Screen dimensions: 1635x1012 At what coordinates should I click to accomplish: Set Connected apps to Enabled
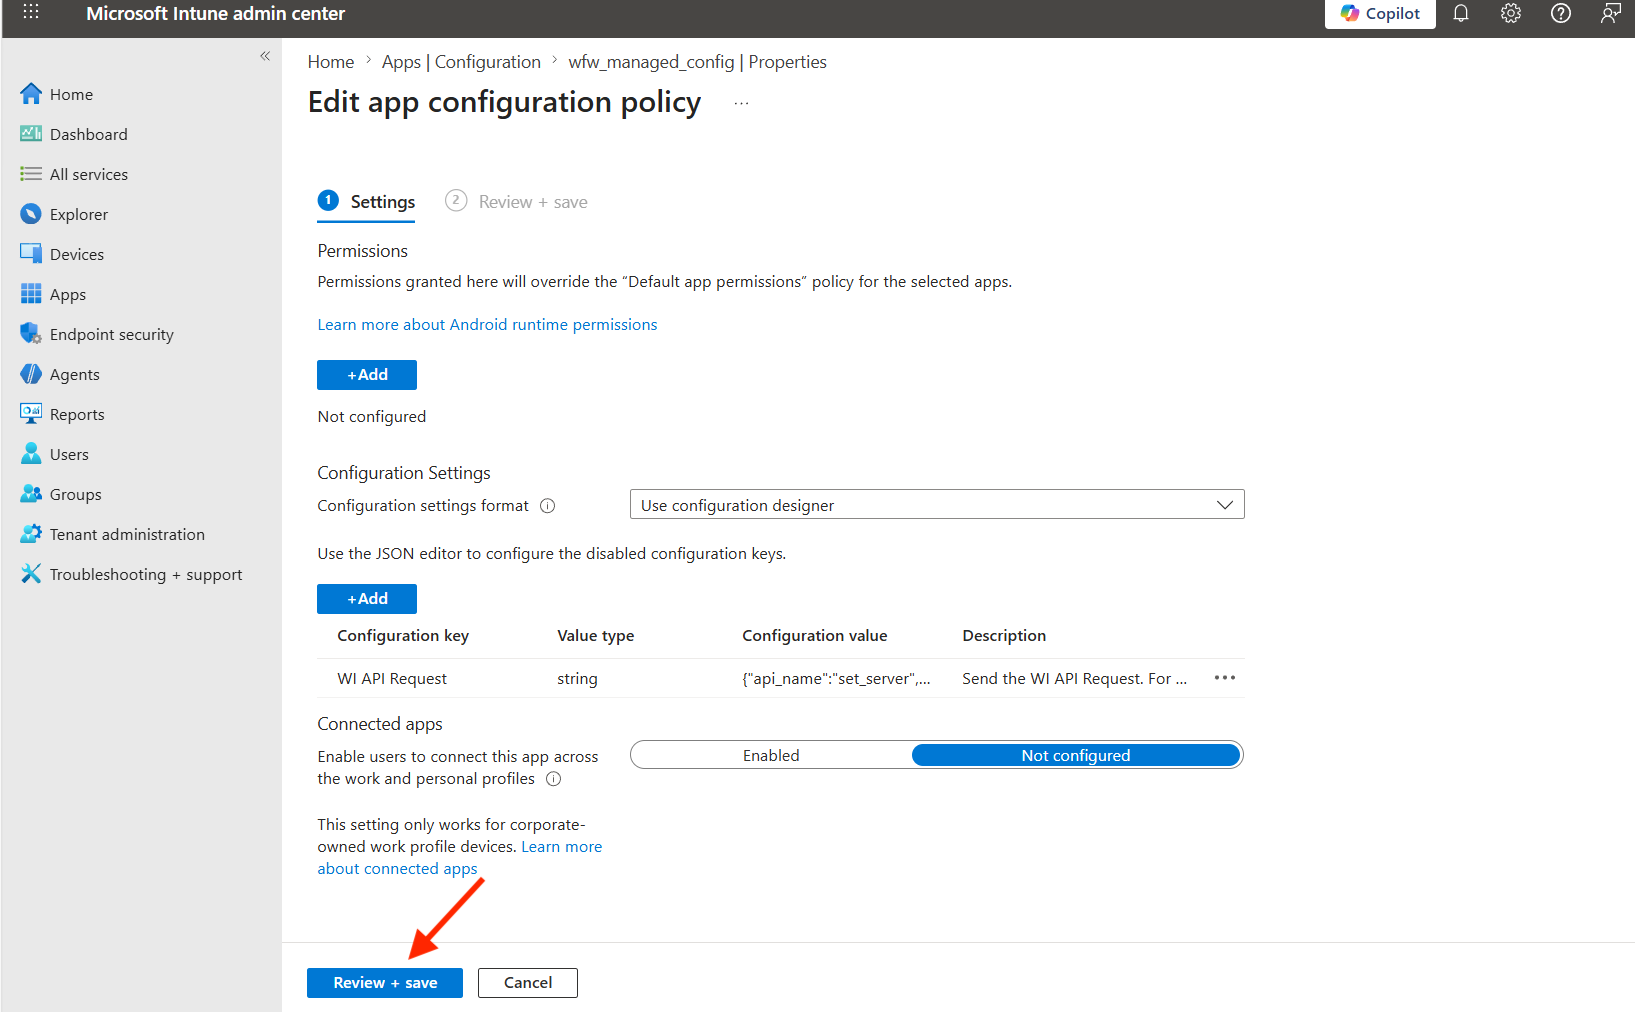771,755
